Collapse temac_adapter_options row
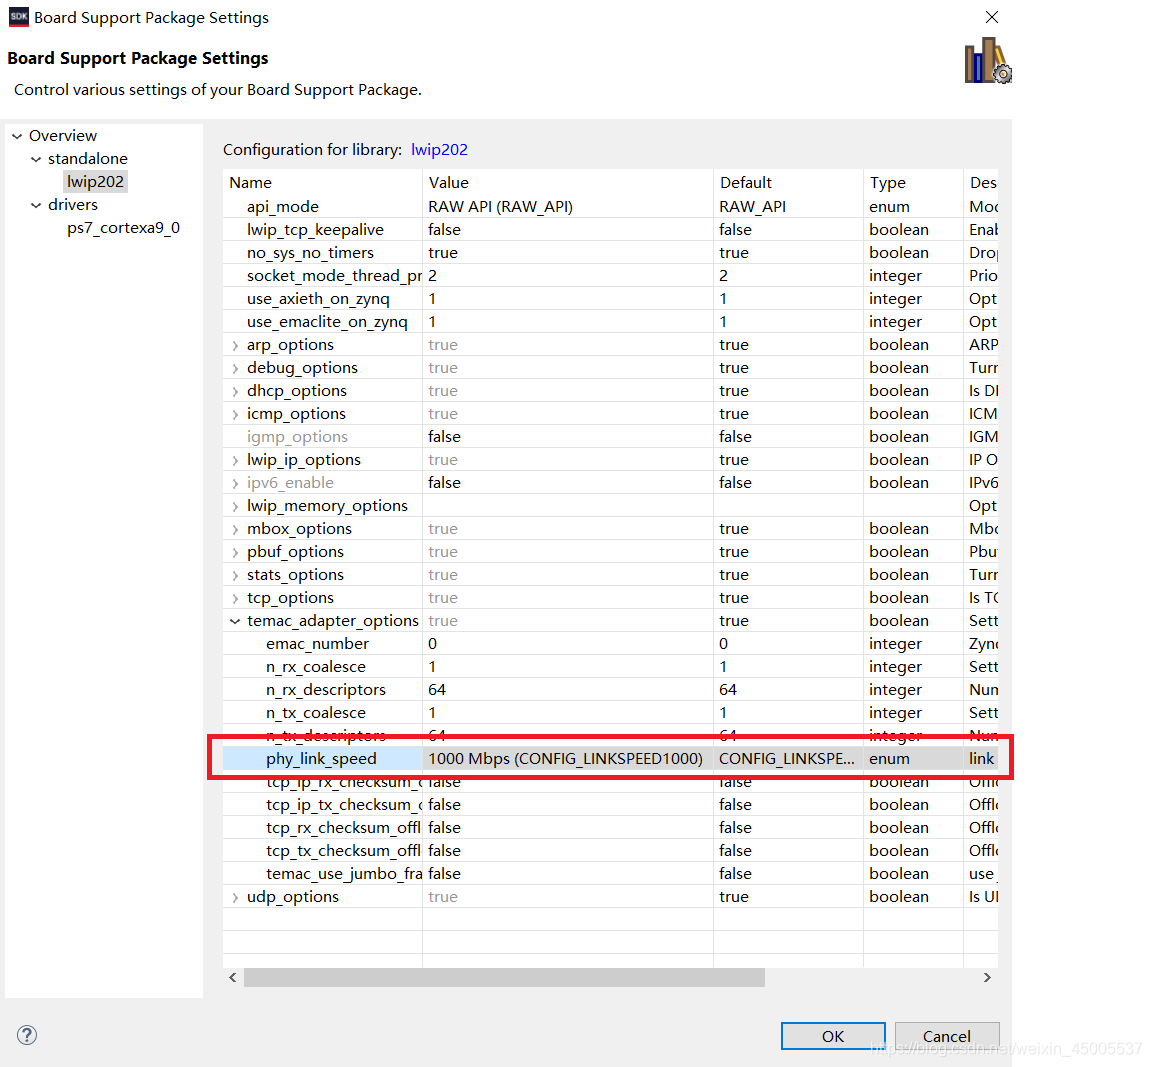The height and width of the screenshot is (1067, 1152). (235, 621)
